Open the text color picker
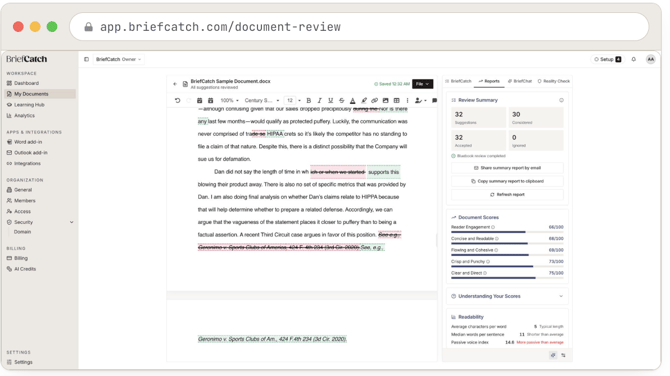The image size is (670, 376). tap(353, 100)
